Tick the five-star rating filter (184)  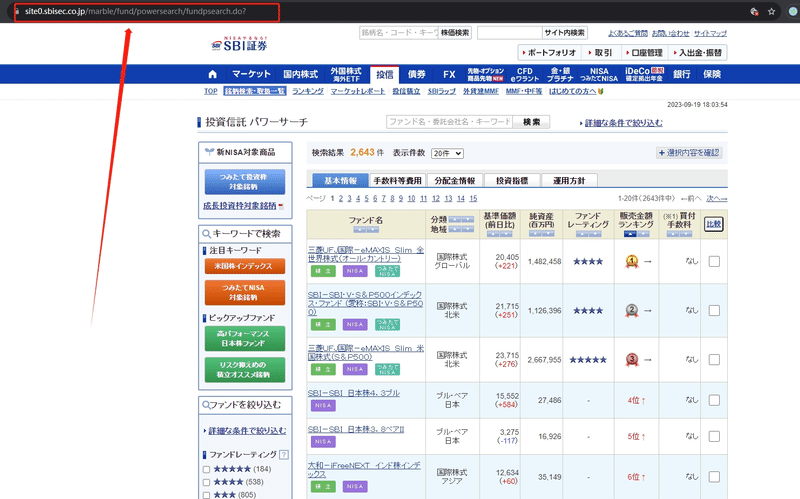point(207,469)
